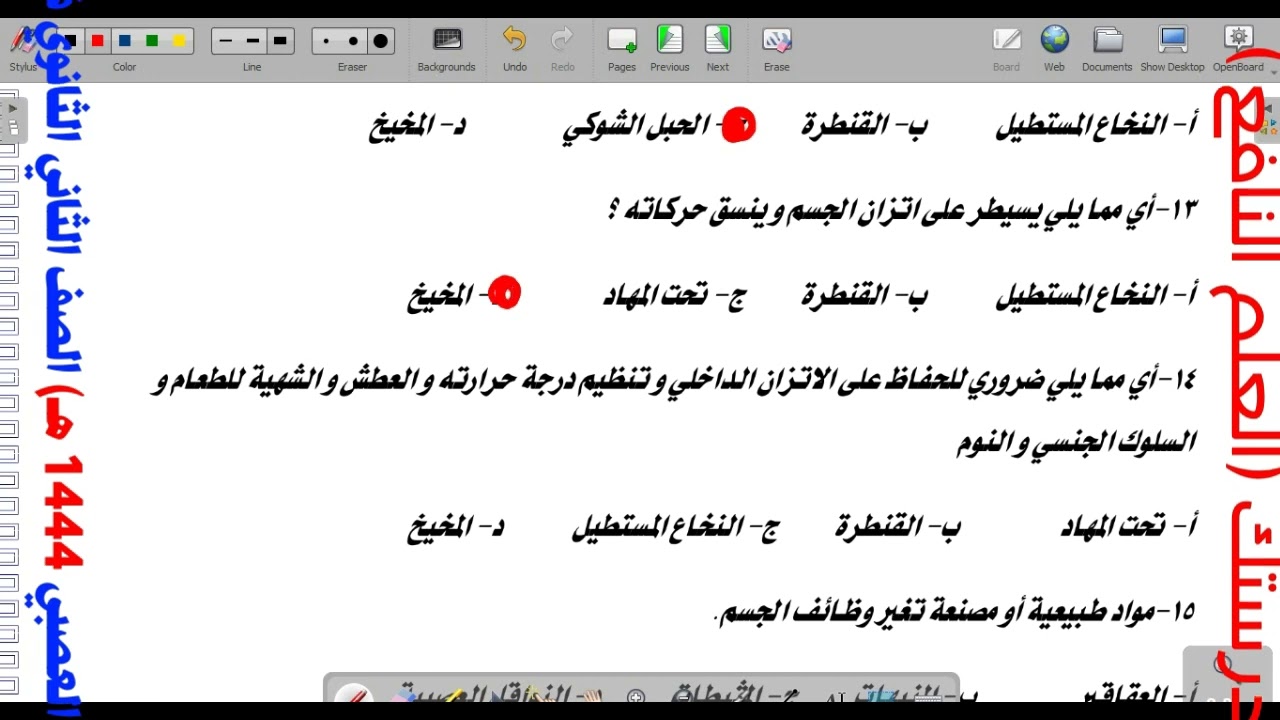Open the OpenBoard settings menu
The width and height of the screenshot is (1280, 720).
pos(1238,49)
